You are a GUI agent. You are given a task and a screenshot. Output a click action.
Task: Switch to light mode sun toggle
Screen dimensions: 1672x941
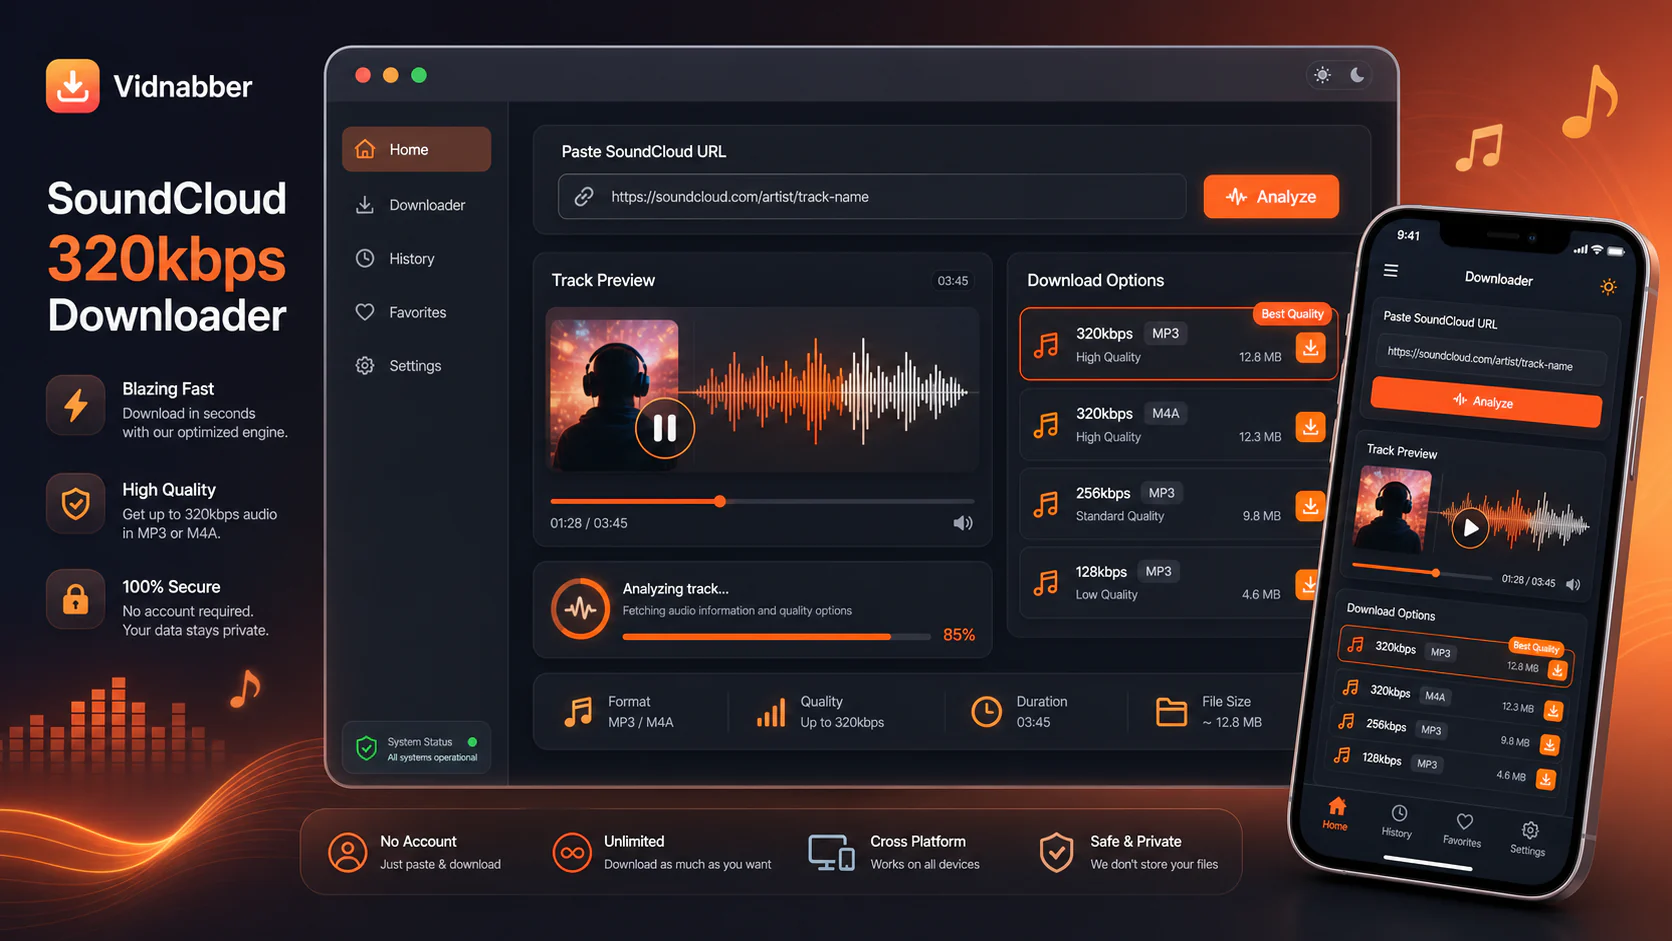[1323, 75]
